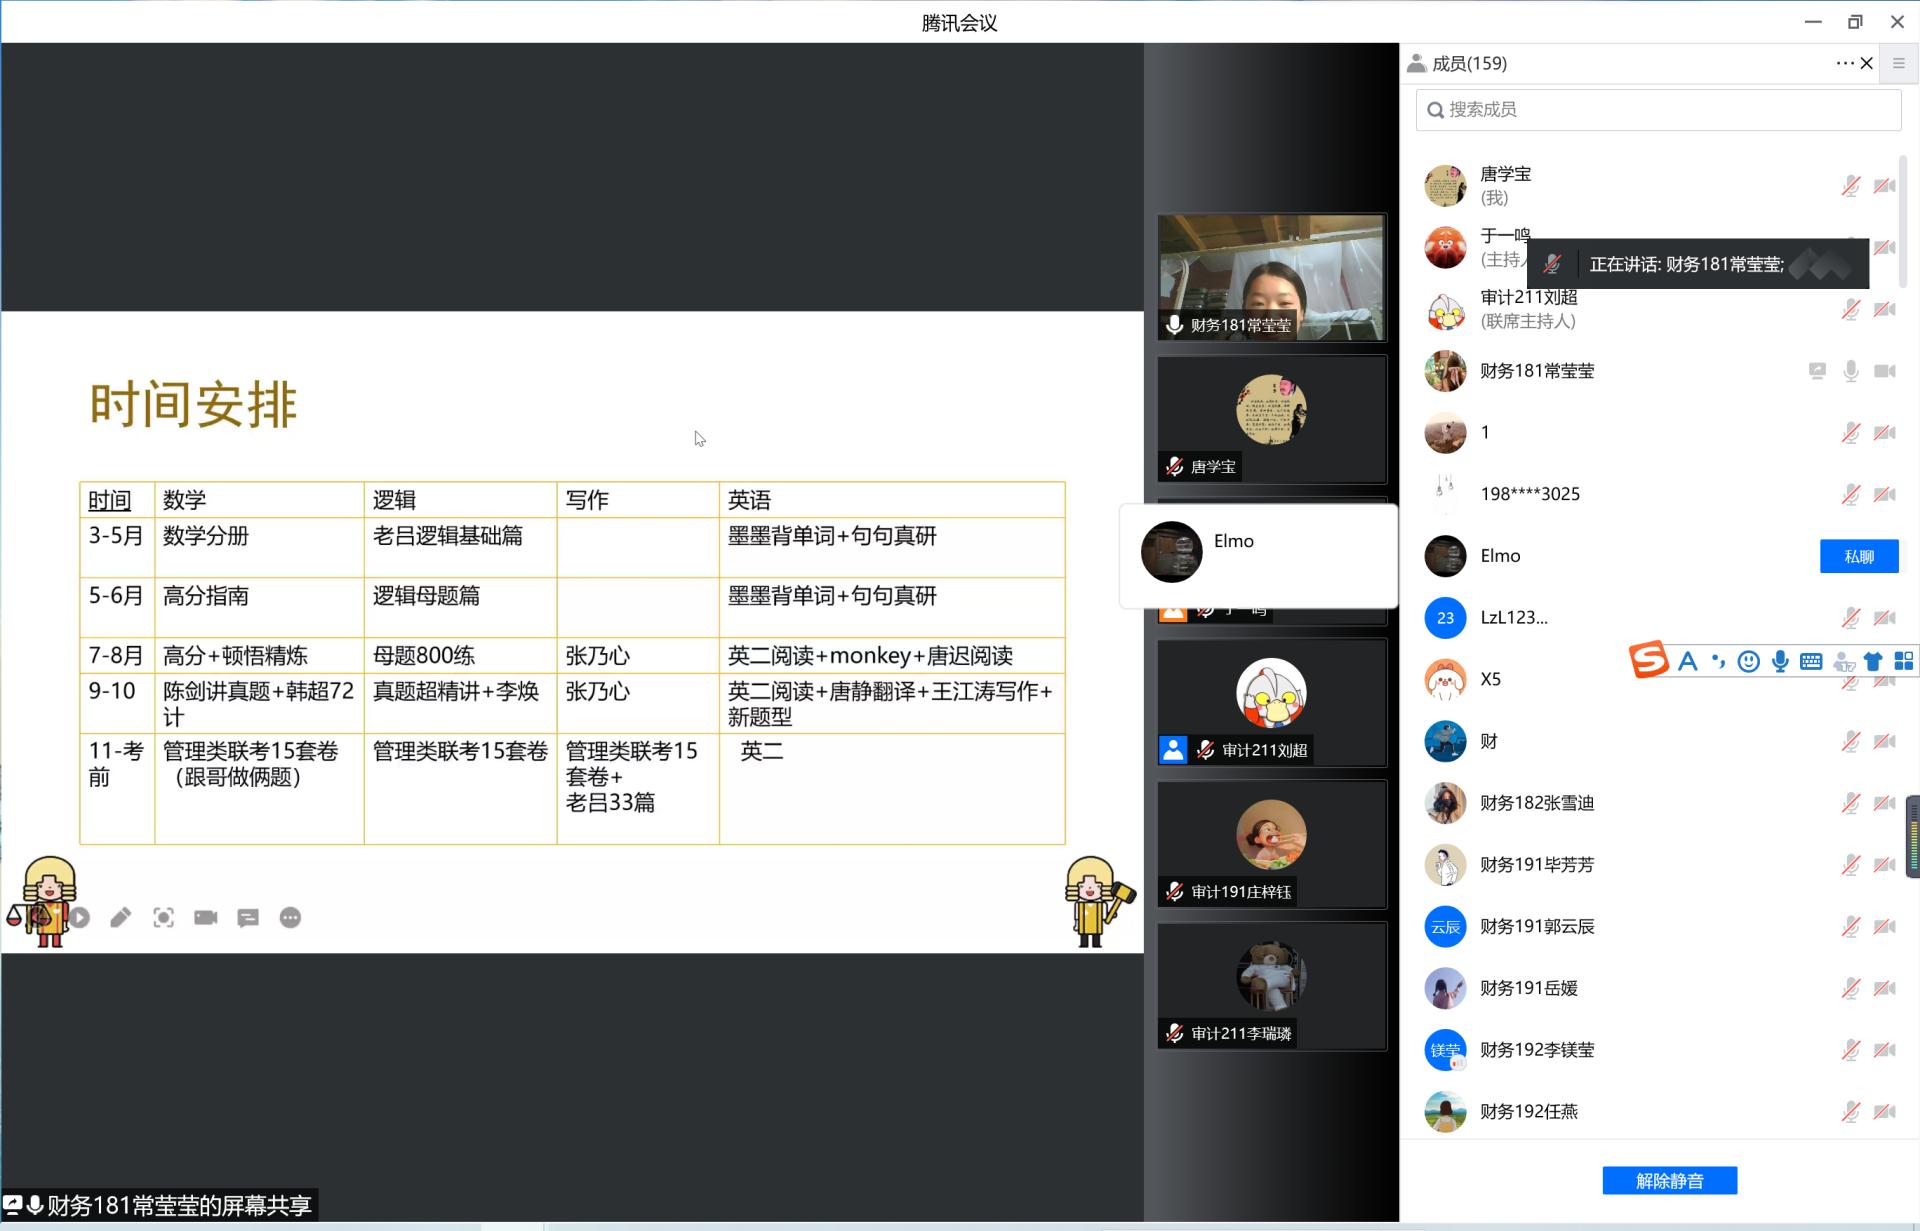Image resolution: width=1920 pixels, height=1231 pixels.
Task: Click the members person icon beside 成员(159)
Action: 1416,63
